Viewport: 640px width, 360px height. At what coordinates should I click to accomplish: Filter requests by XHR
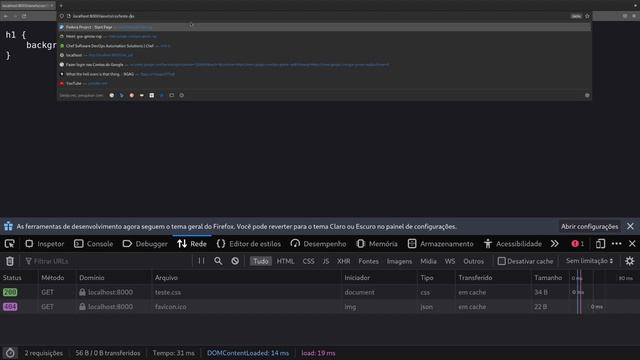click(x=344, y=261)
